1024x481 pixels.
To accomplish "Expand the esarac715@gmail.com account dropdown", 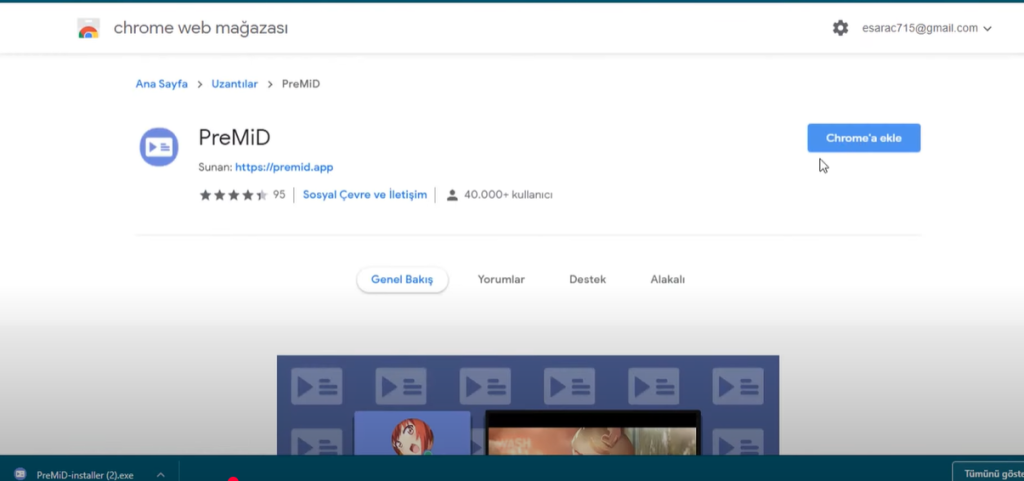I will tap(926, 28).
